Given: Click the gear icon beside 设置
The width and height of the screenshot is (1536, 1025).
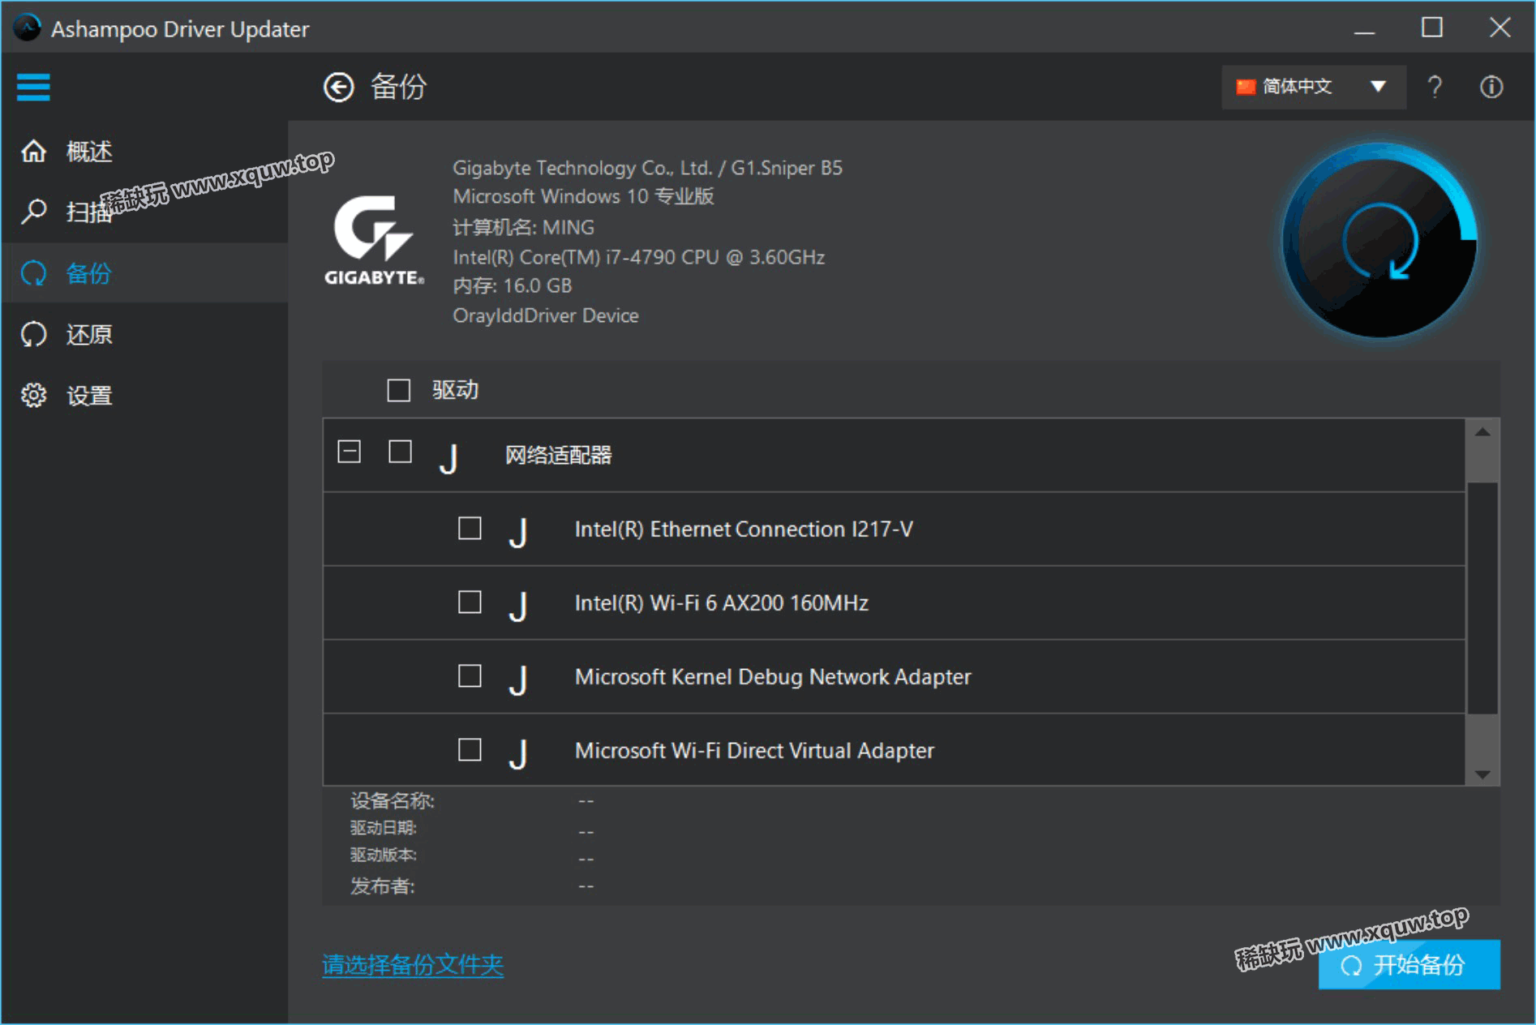Looking at the screenshot, I should pyautogui.click(x=34, y=395).
